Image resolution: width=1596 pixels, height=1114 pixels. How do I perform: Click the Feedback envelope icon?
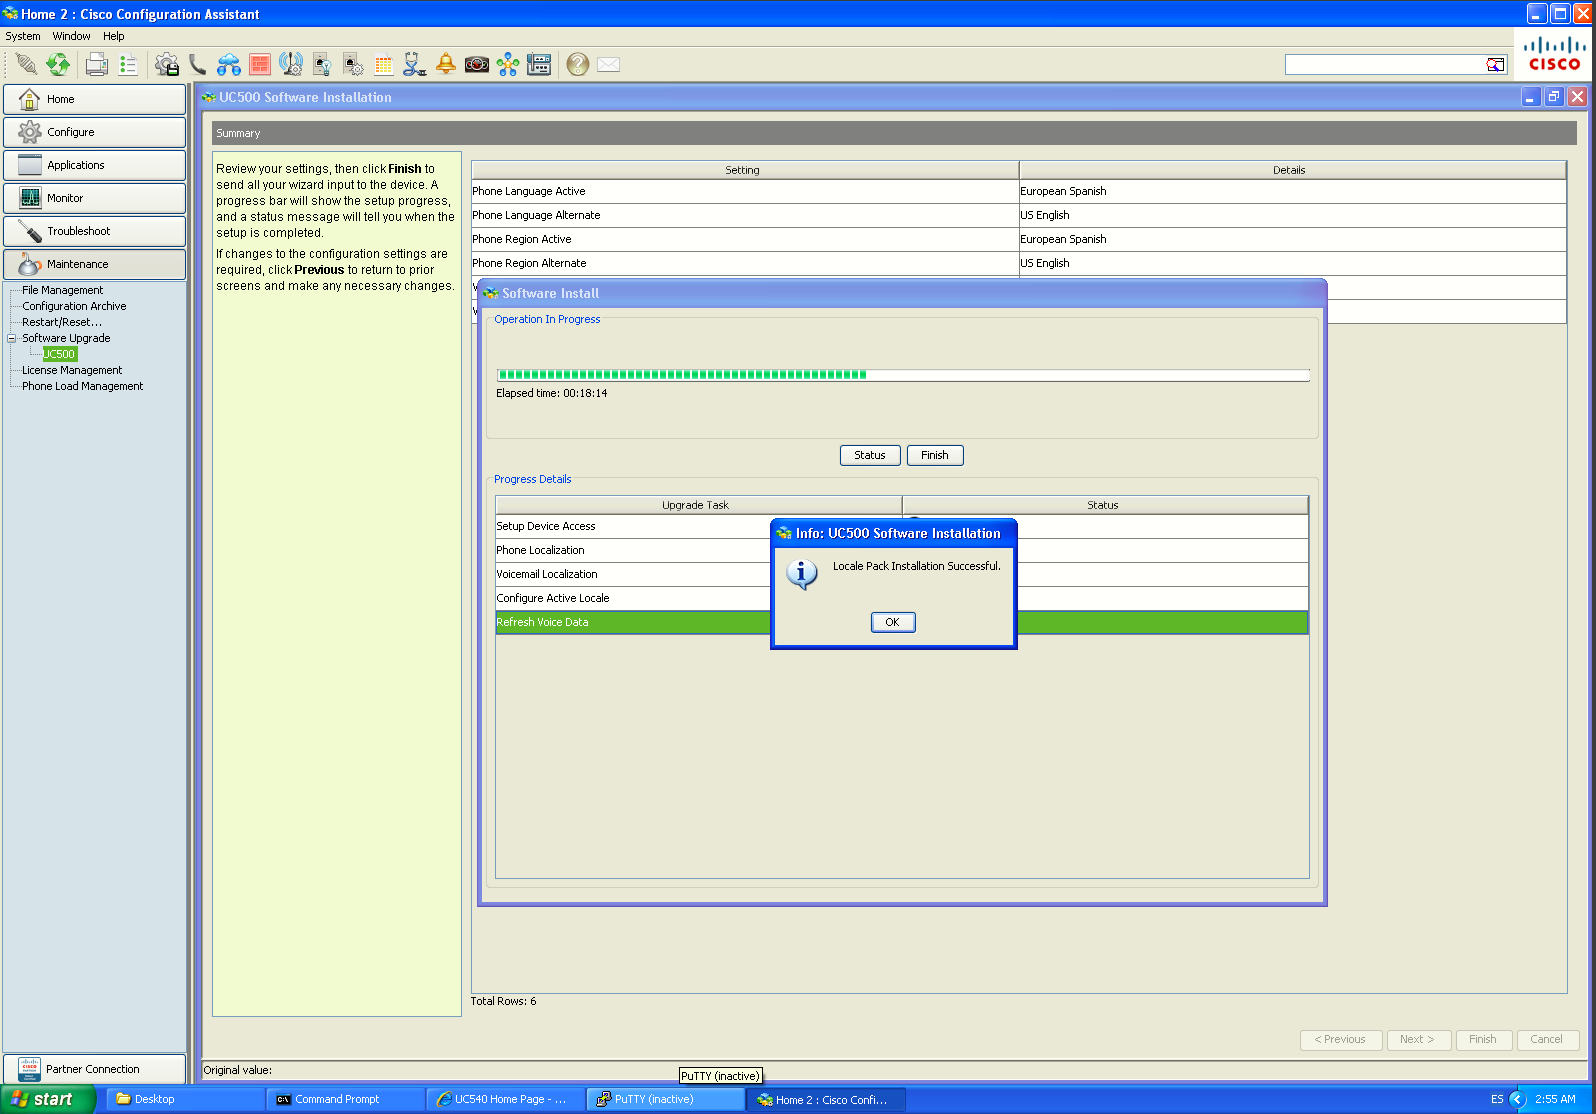608,65
